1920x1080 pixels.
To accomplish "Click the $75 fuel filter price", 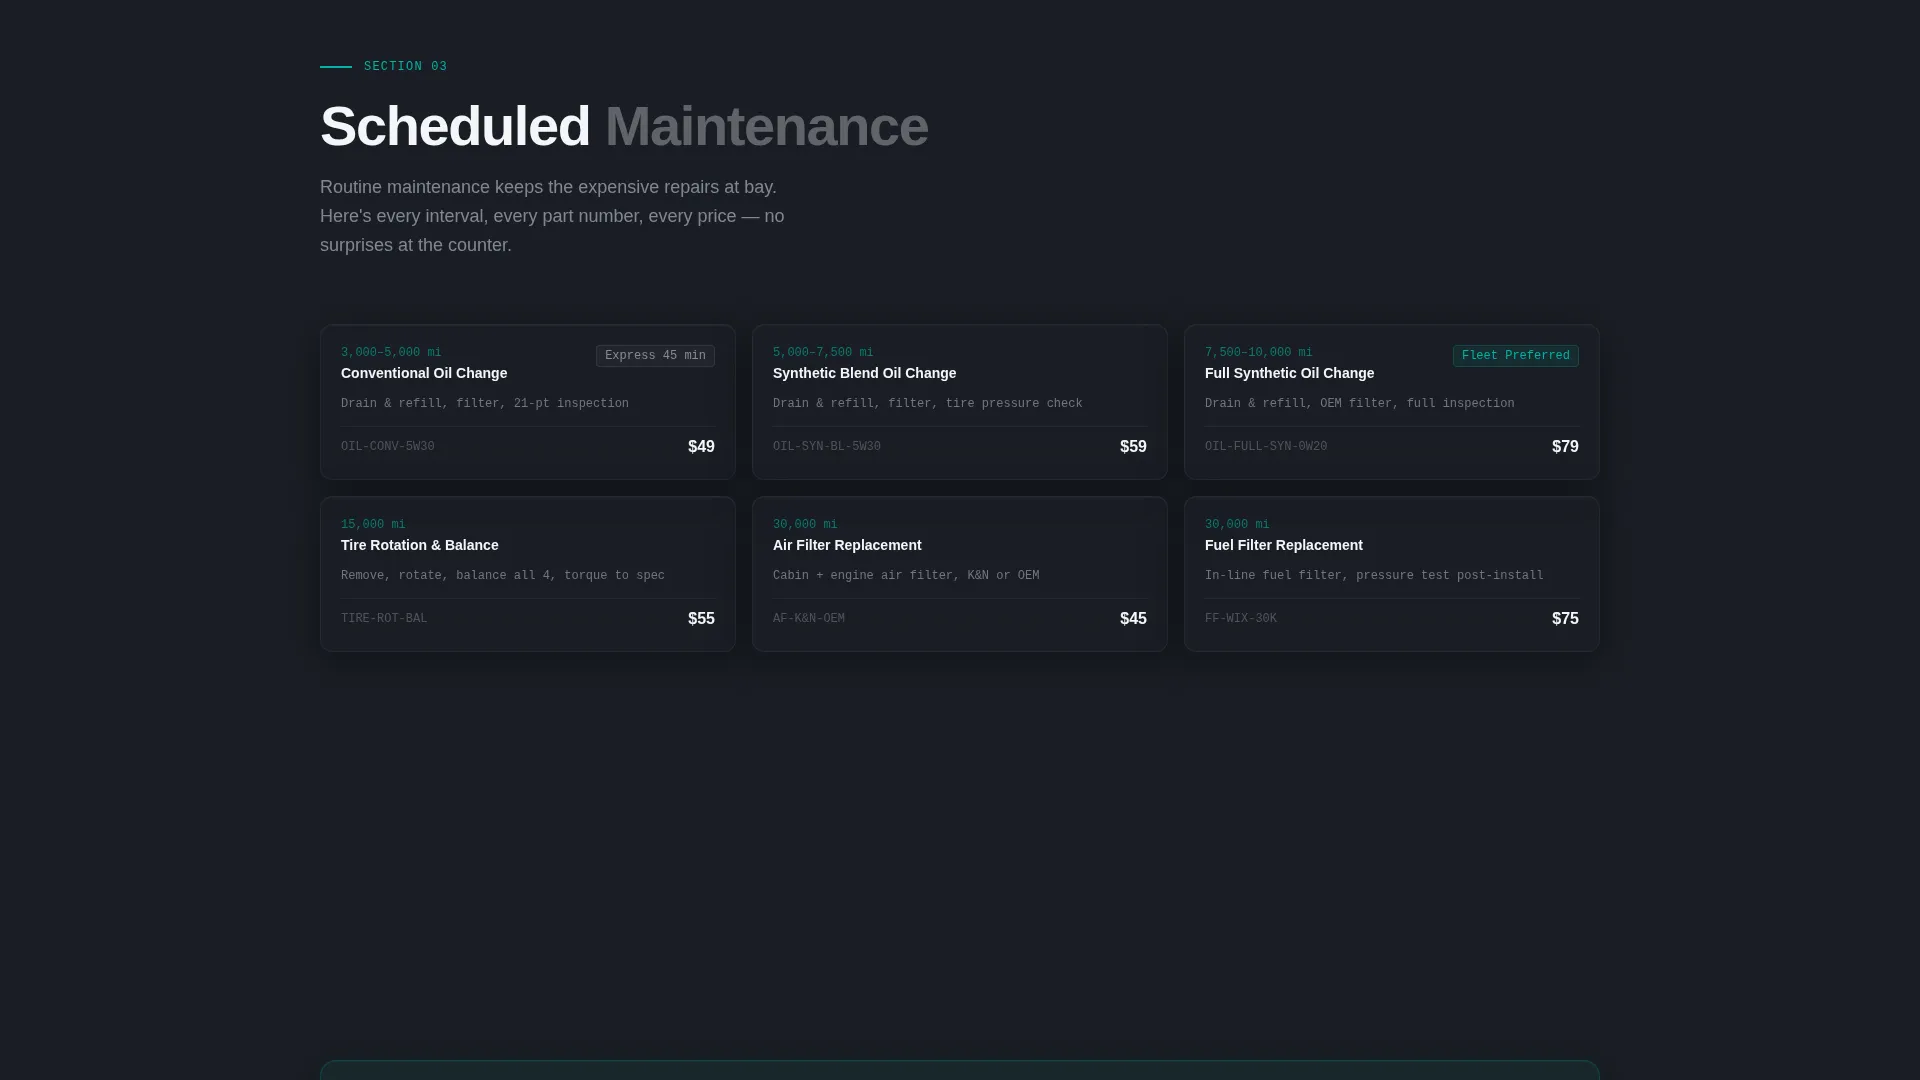I will [1565, 619].
